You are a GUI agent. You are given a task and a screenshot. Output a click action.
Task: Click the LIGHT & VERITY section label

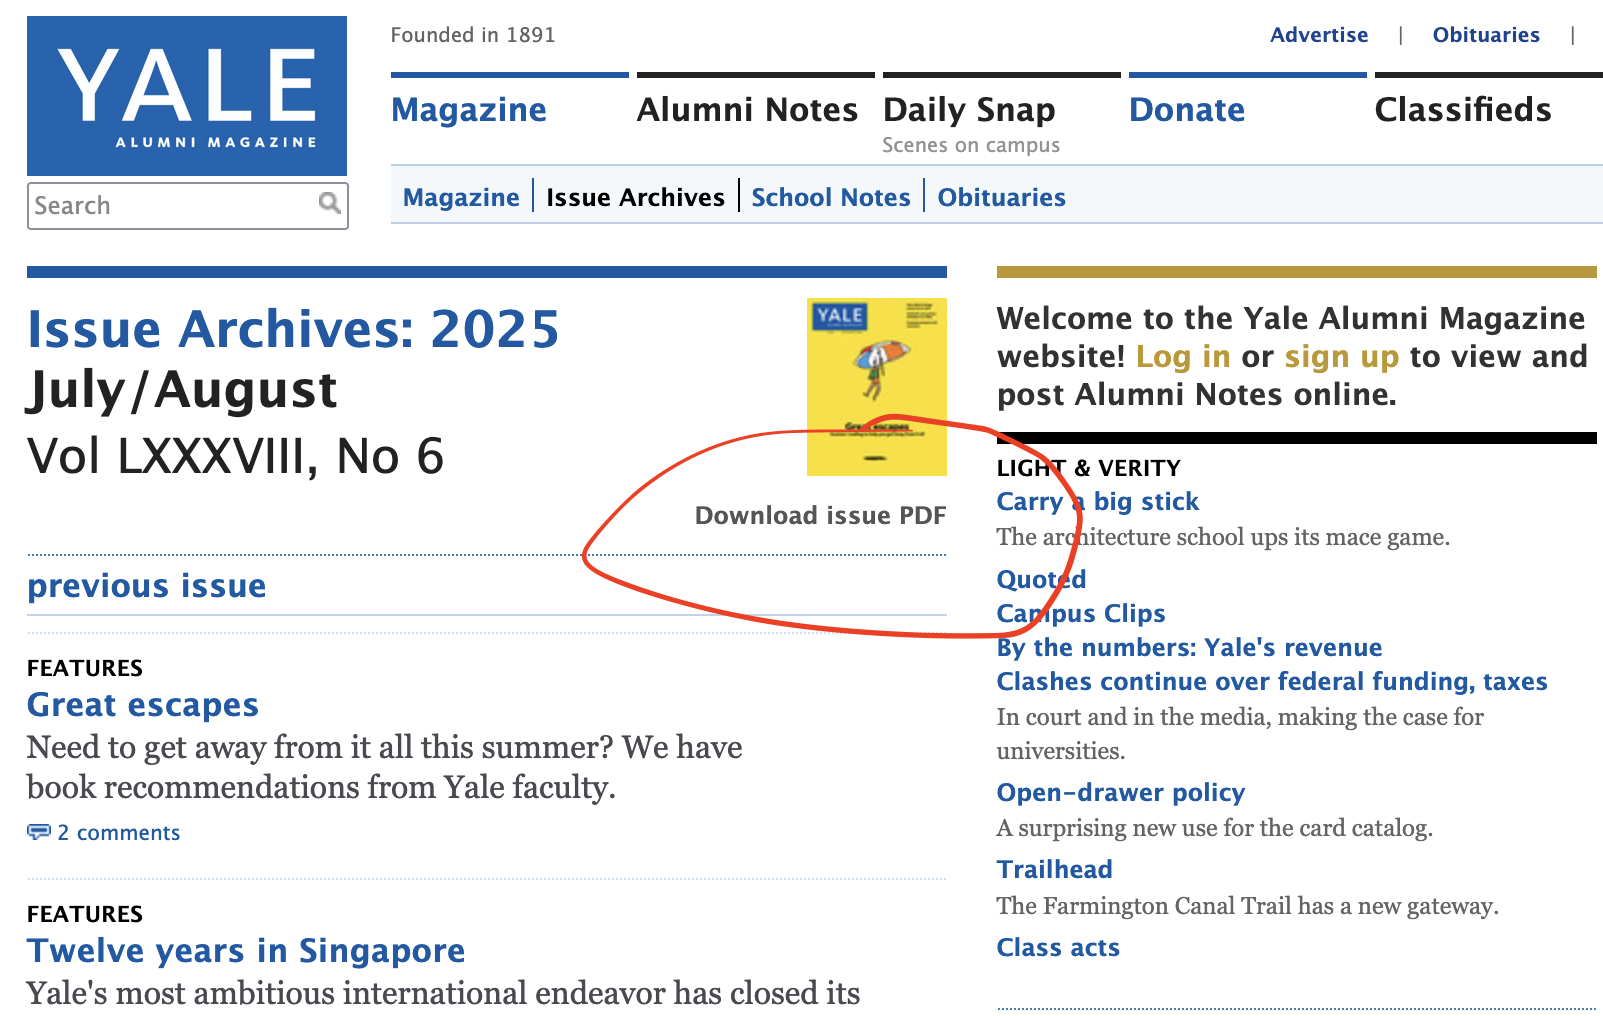(x=1088, y=468)
